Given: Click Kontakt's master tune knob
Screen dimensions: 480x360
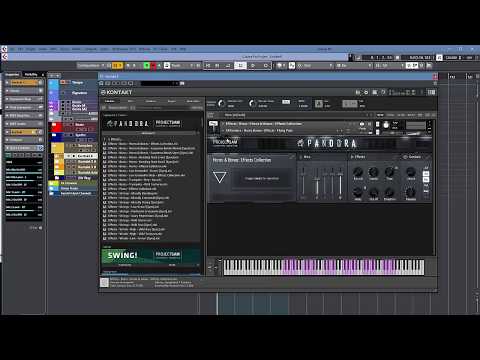Looking at the screenshot, I should tap(253, 103).
